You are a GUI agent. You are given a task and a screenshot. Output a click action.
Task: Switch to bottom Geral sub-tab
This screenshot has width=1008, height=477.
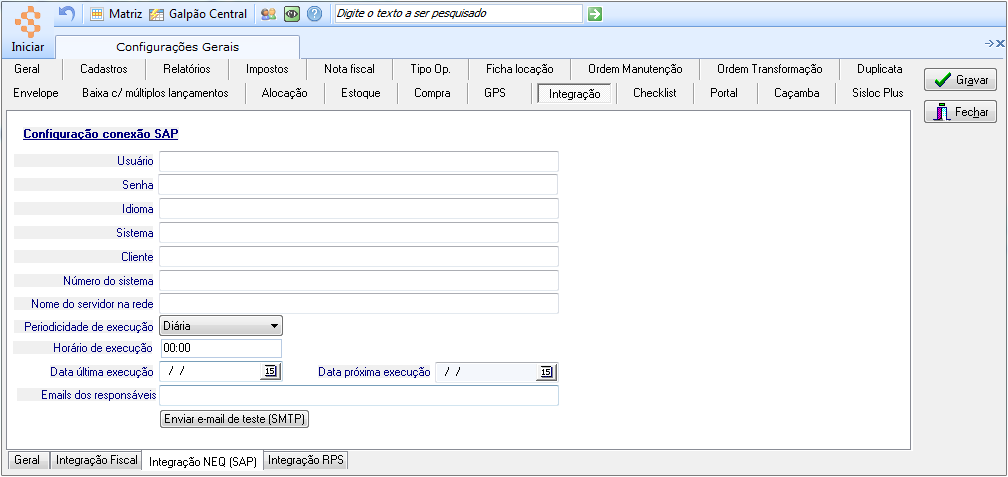26,460
